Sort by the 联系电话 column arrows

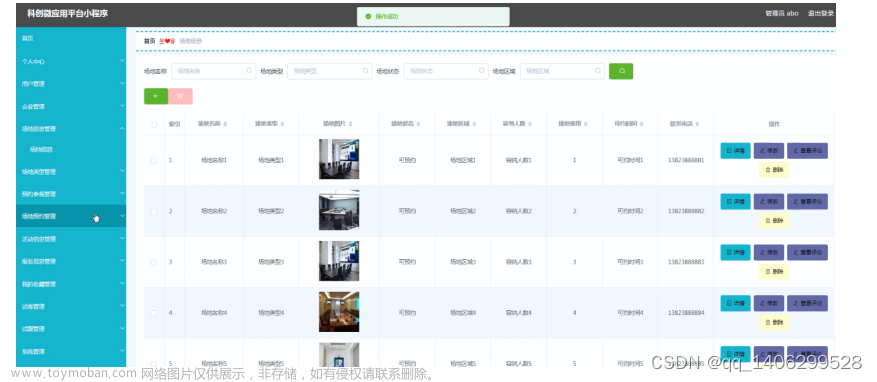(697, 124)
